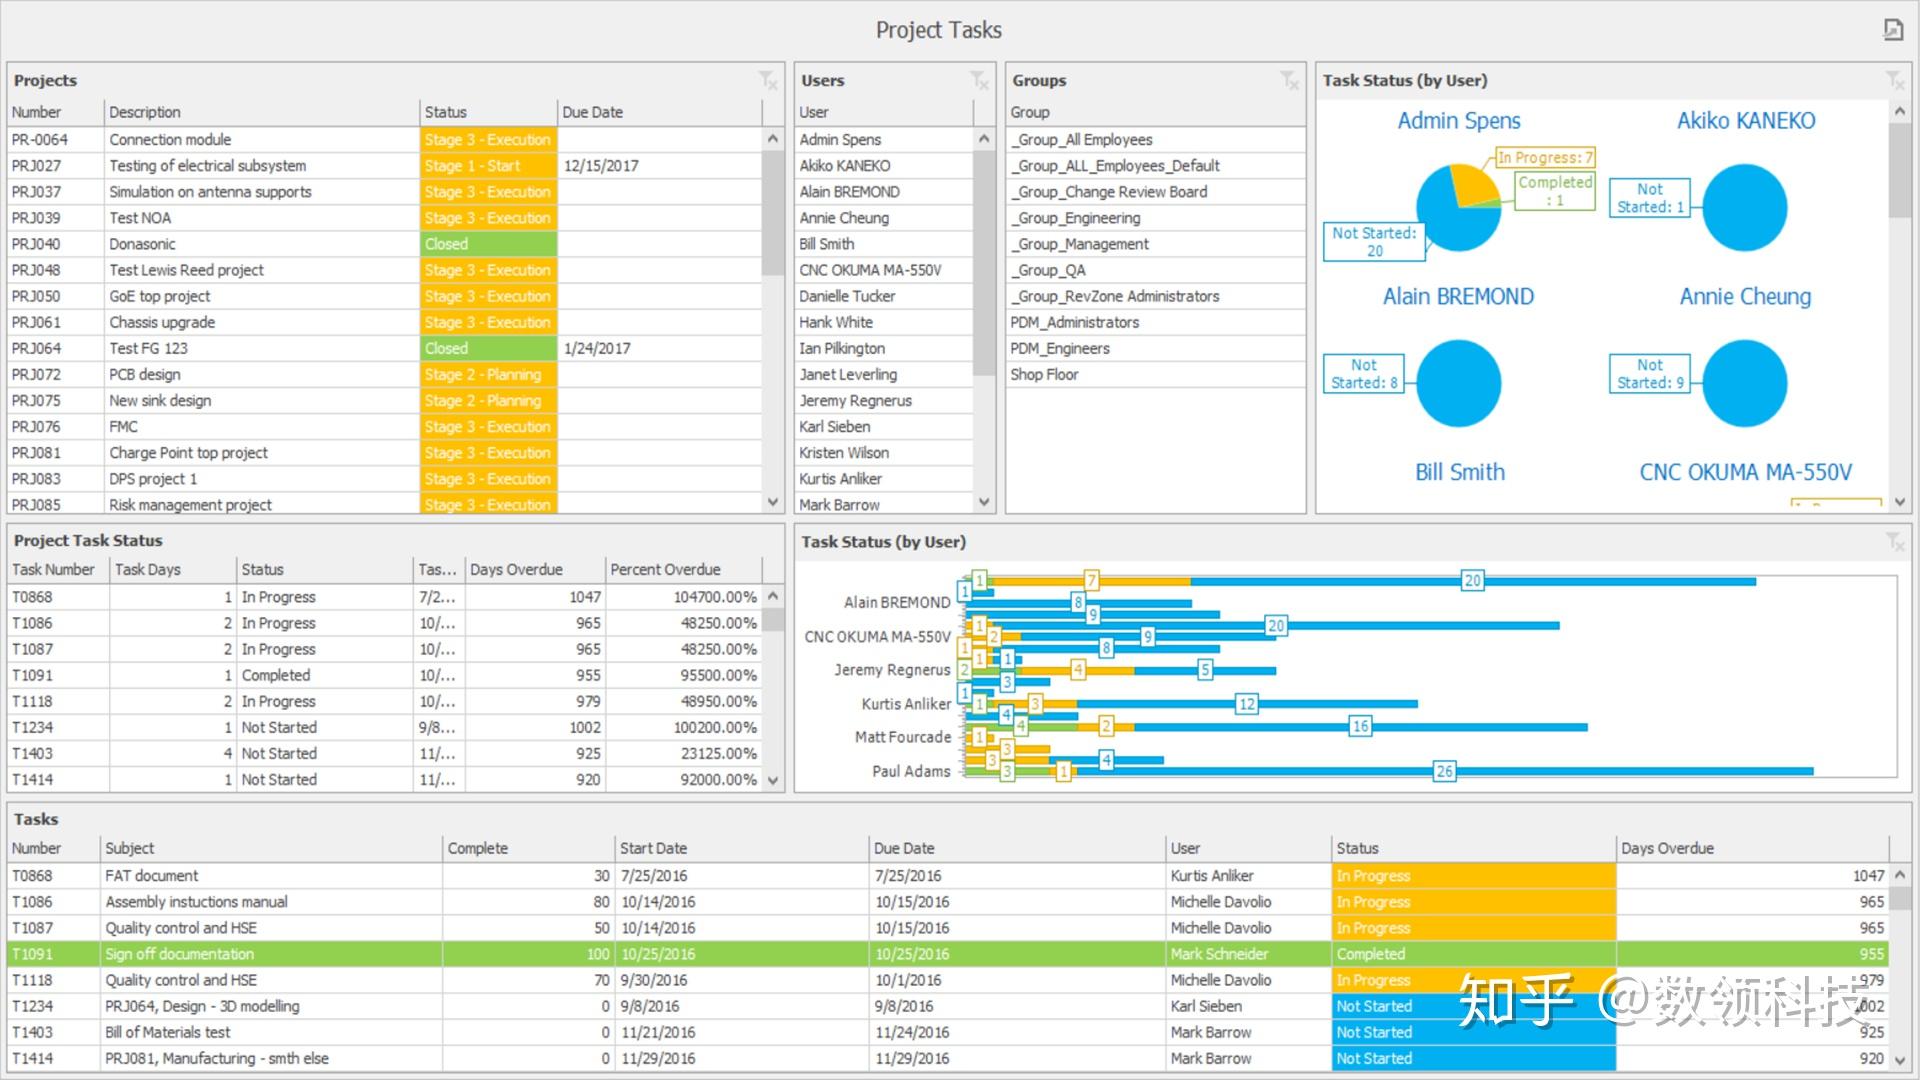Click the clear filter icon in Users panel

979,80
